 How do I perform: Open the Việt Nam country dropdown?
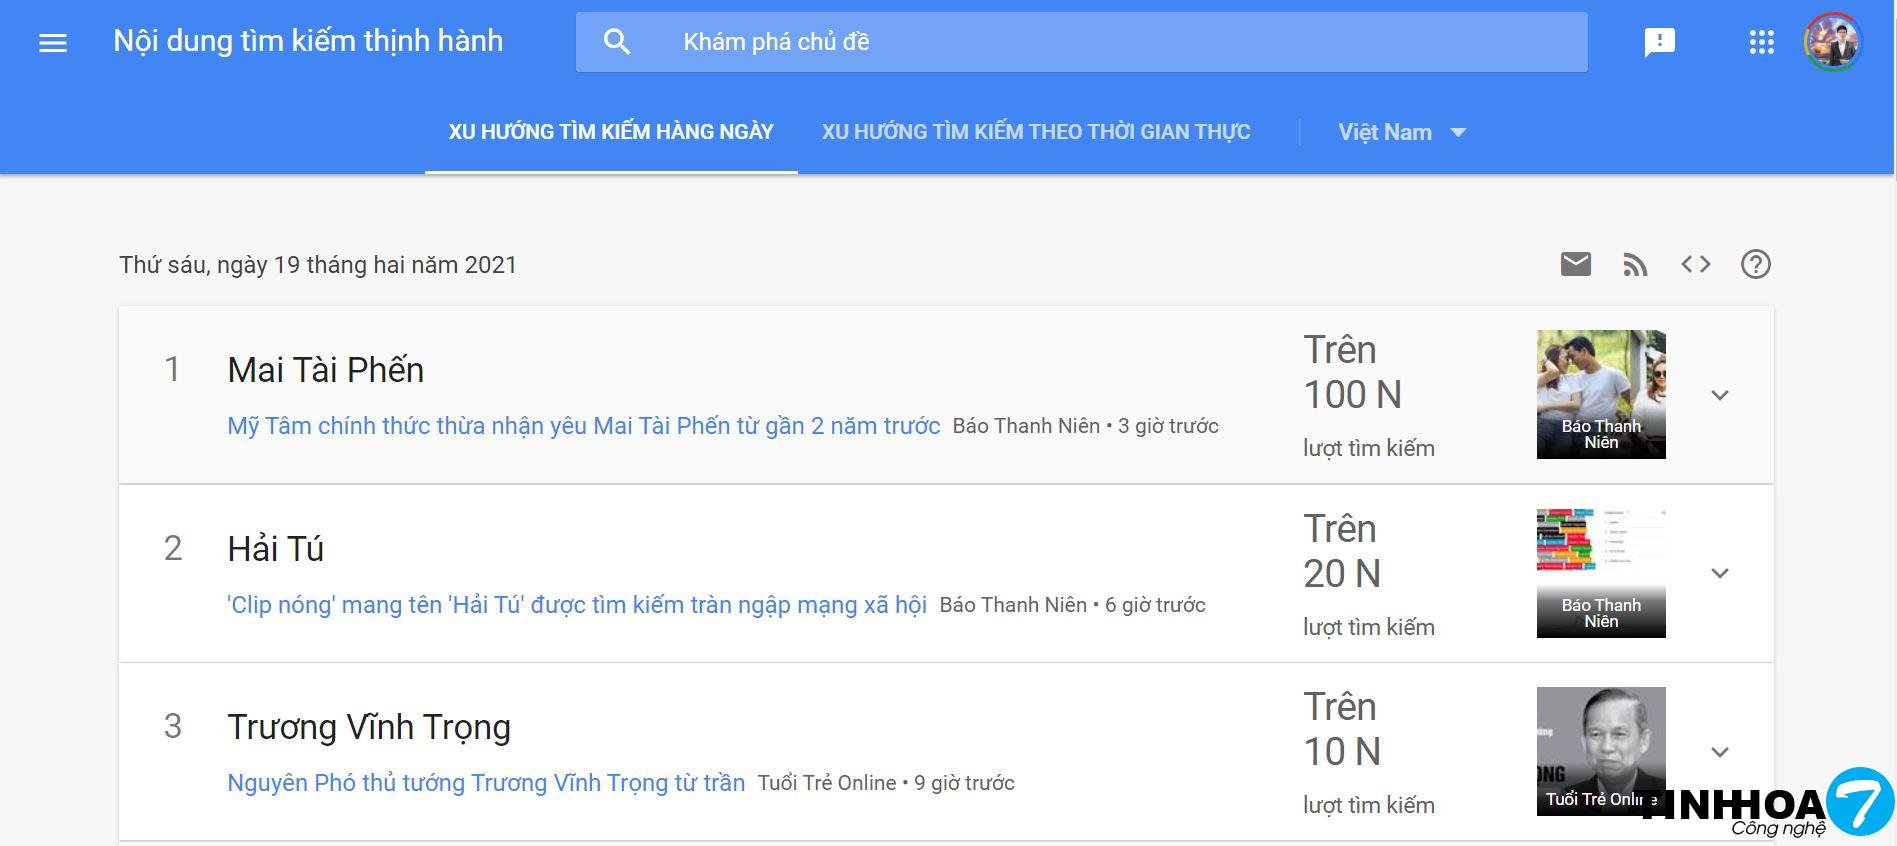(1401, 132)
